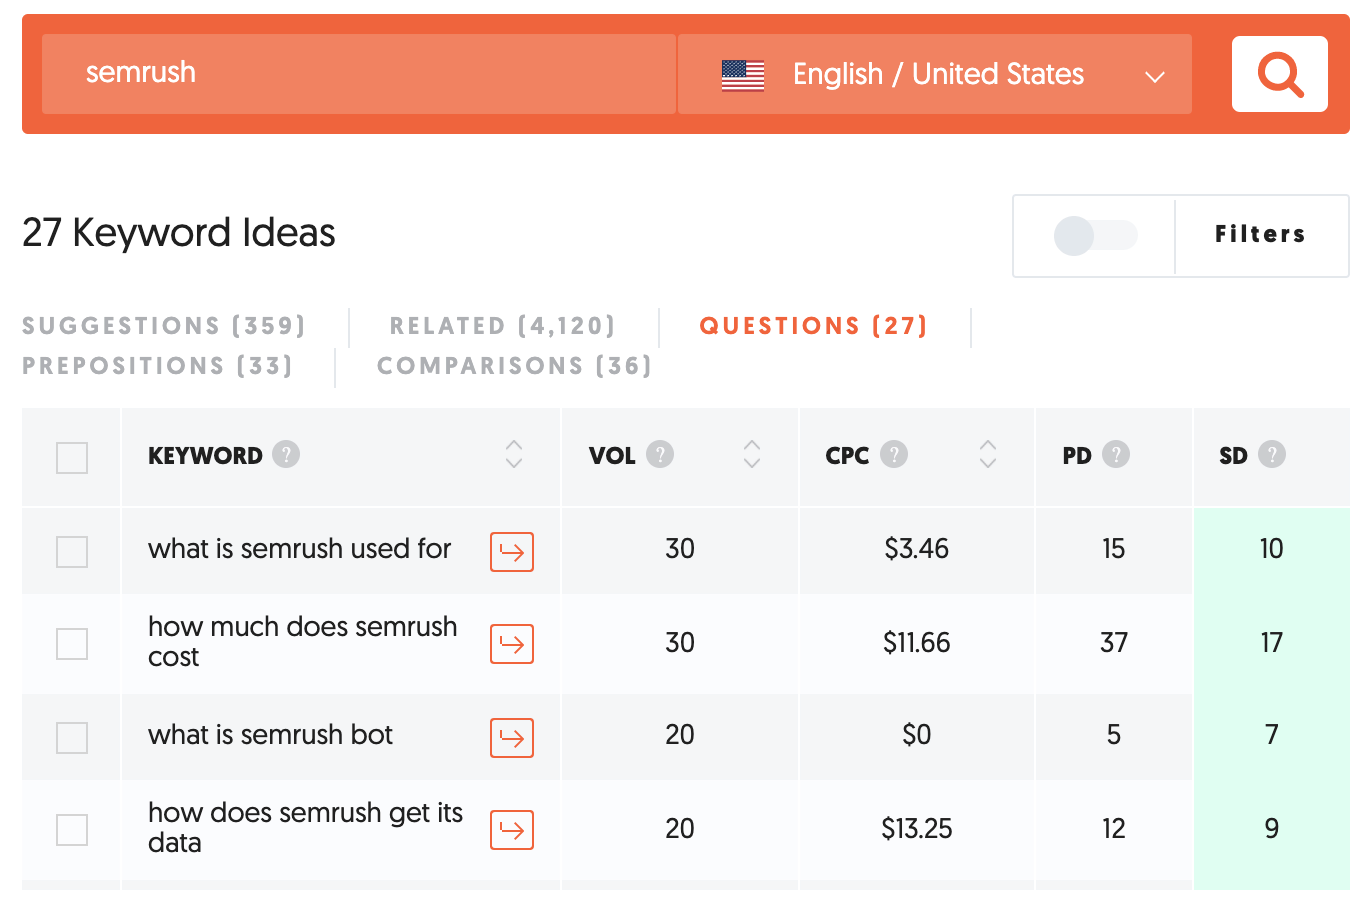Click keyword 'what is semrush used for'
This screenshot has height=910, width=1366.
(x=300, y=549)
